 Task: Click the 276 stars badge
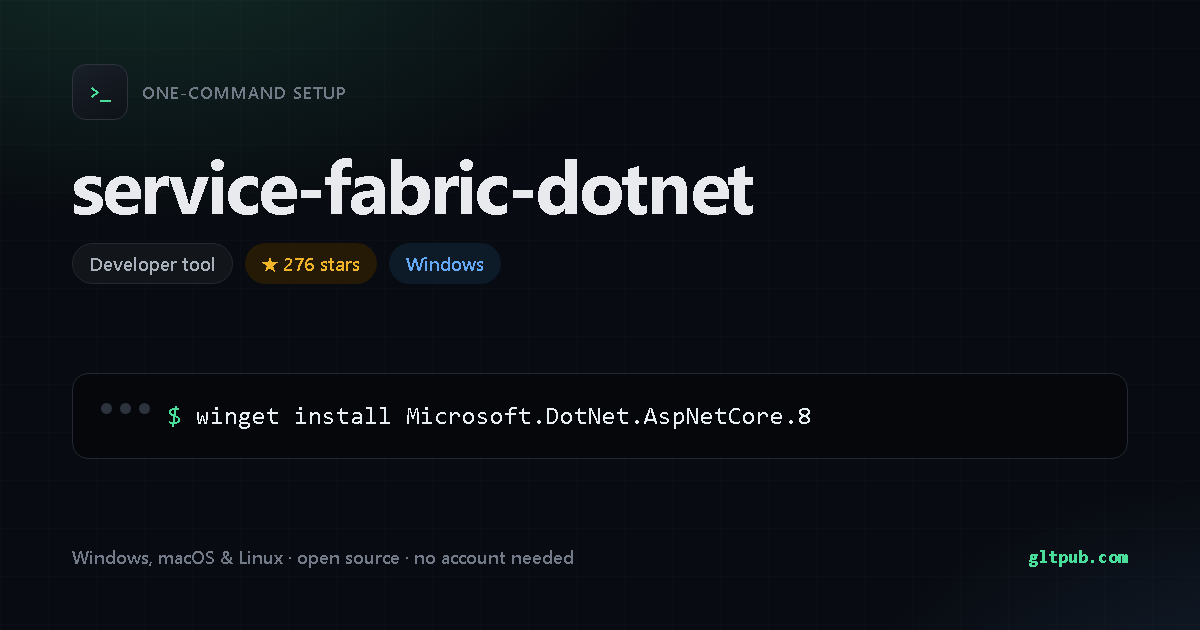(311, 264)
